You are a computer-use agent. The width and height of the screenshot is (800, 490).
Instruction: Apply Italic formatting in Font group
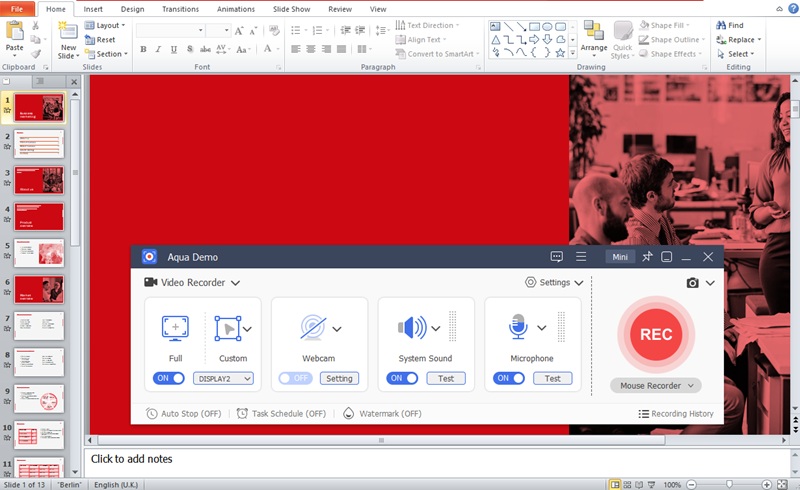158,49
